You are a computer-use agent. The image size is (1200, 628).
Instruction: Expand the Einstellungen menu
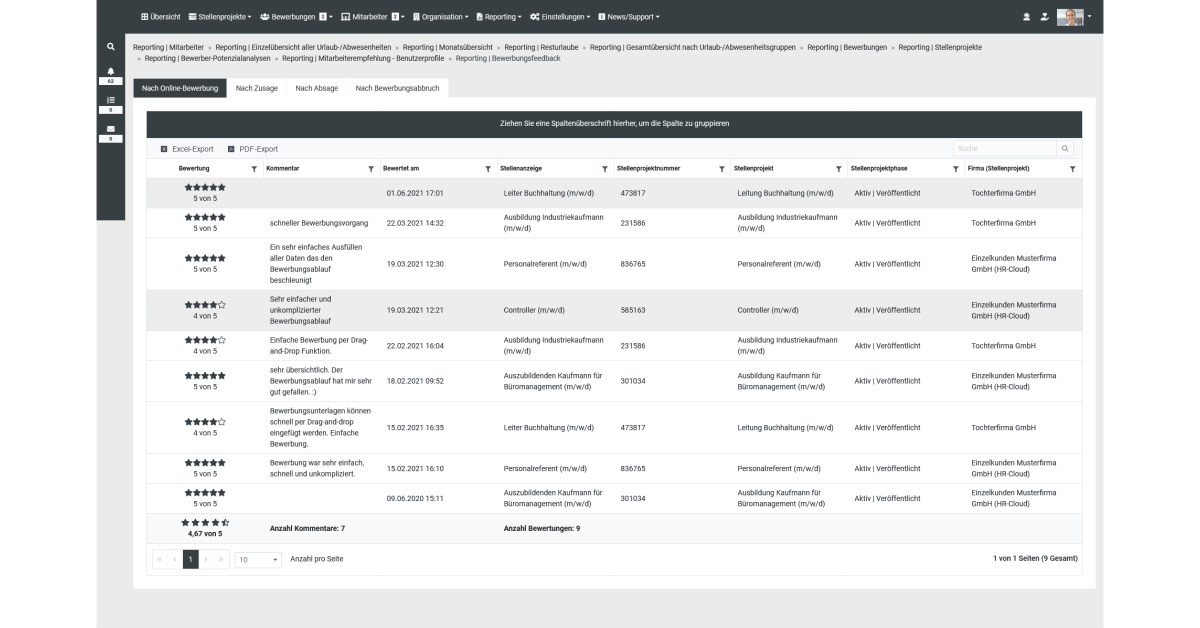pos(559,17)
